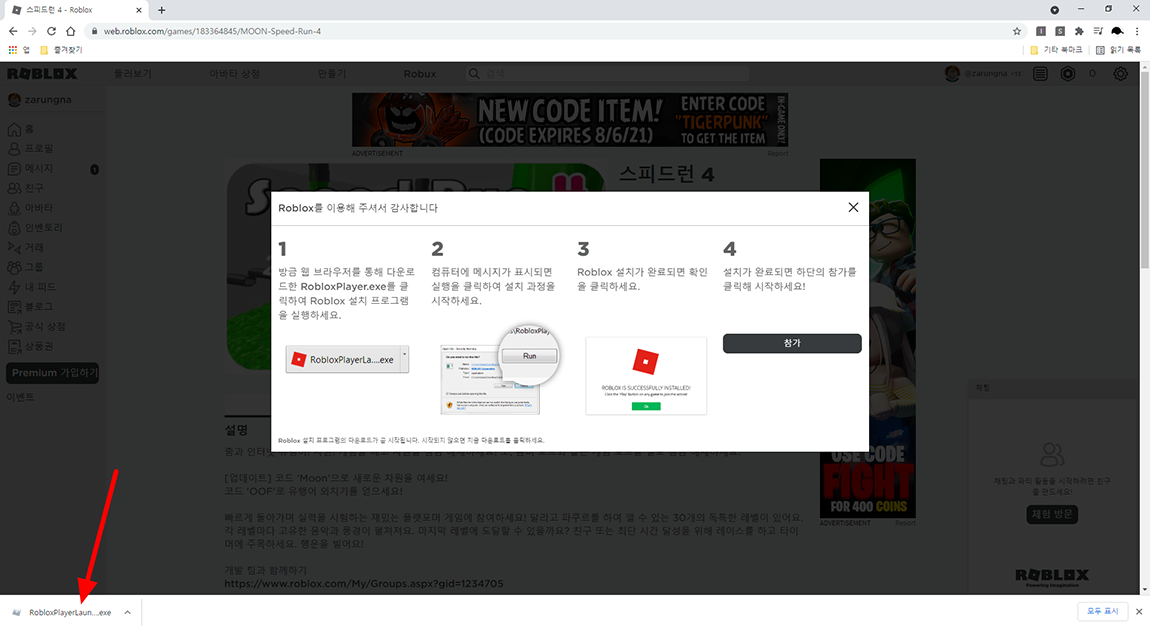Click 모두 표시 to show all downloads

pos(1102,611)
